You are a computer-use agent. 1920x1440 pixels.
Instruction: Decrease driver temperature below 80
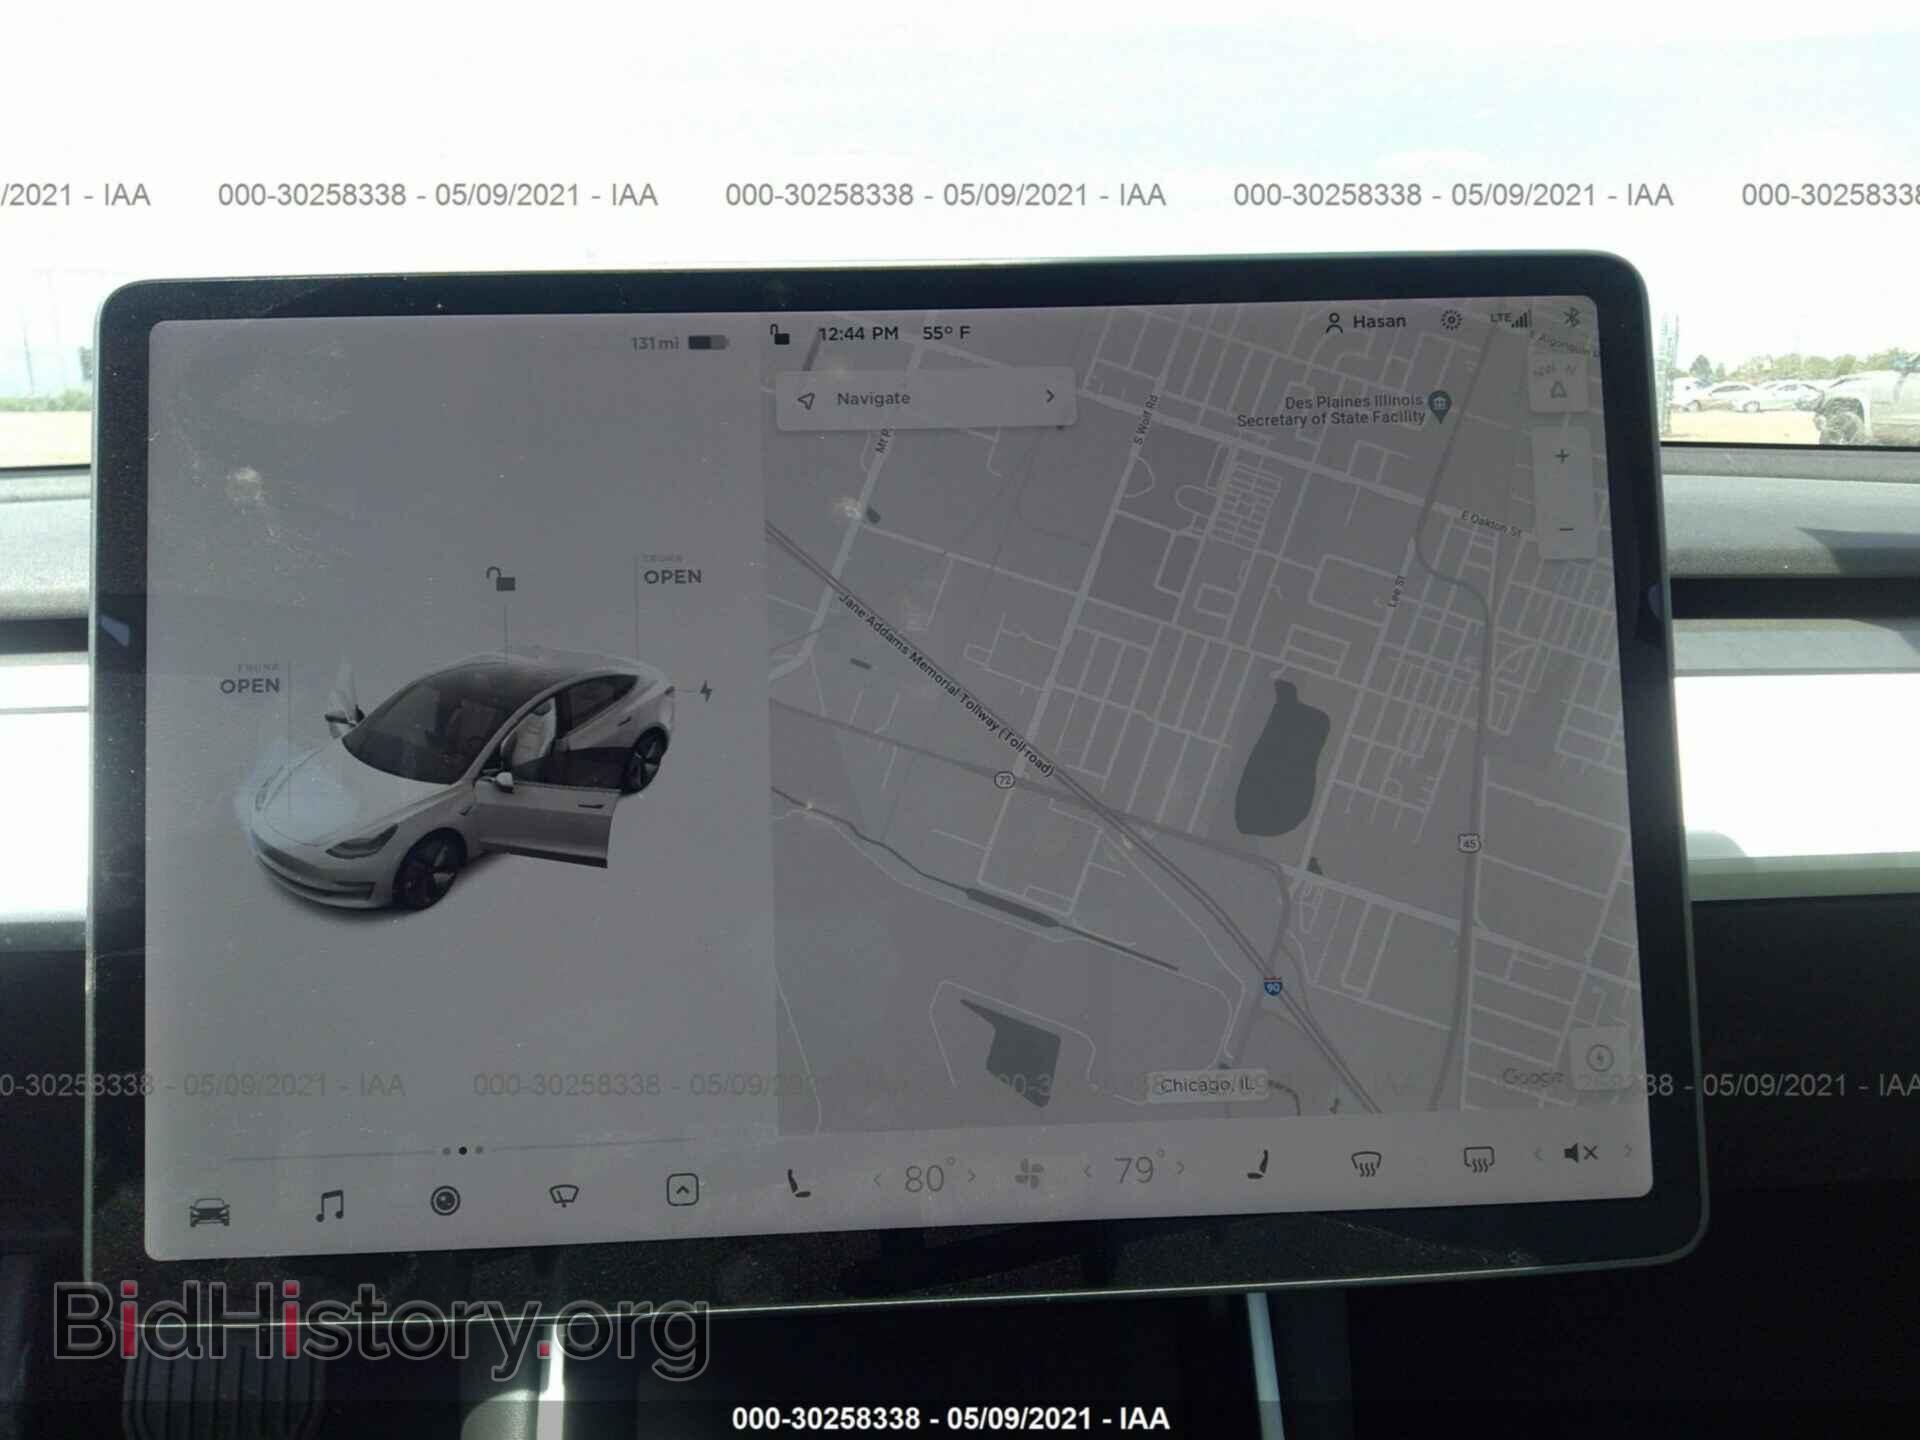pyautogui.click(x=877, y=1180)
